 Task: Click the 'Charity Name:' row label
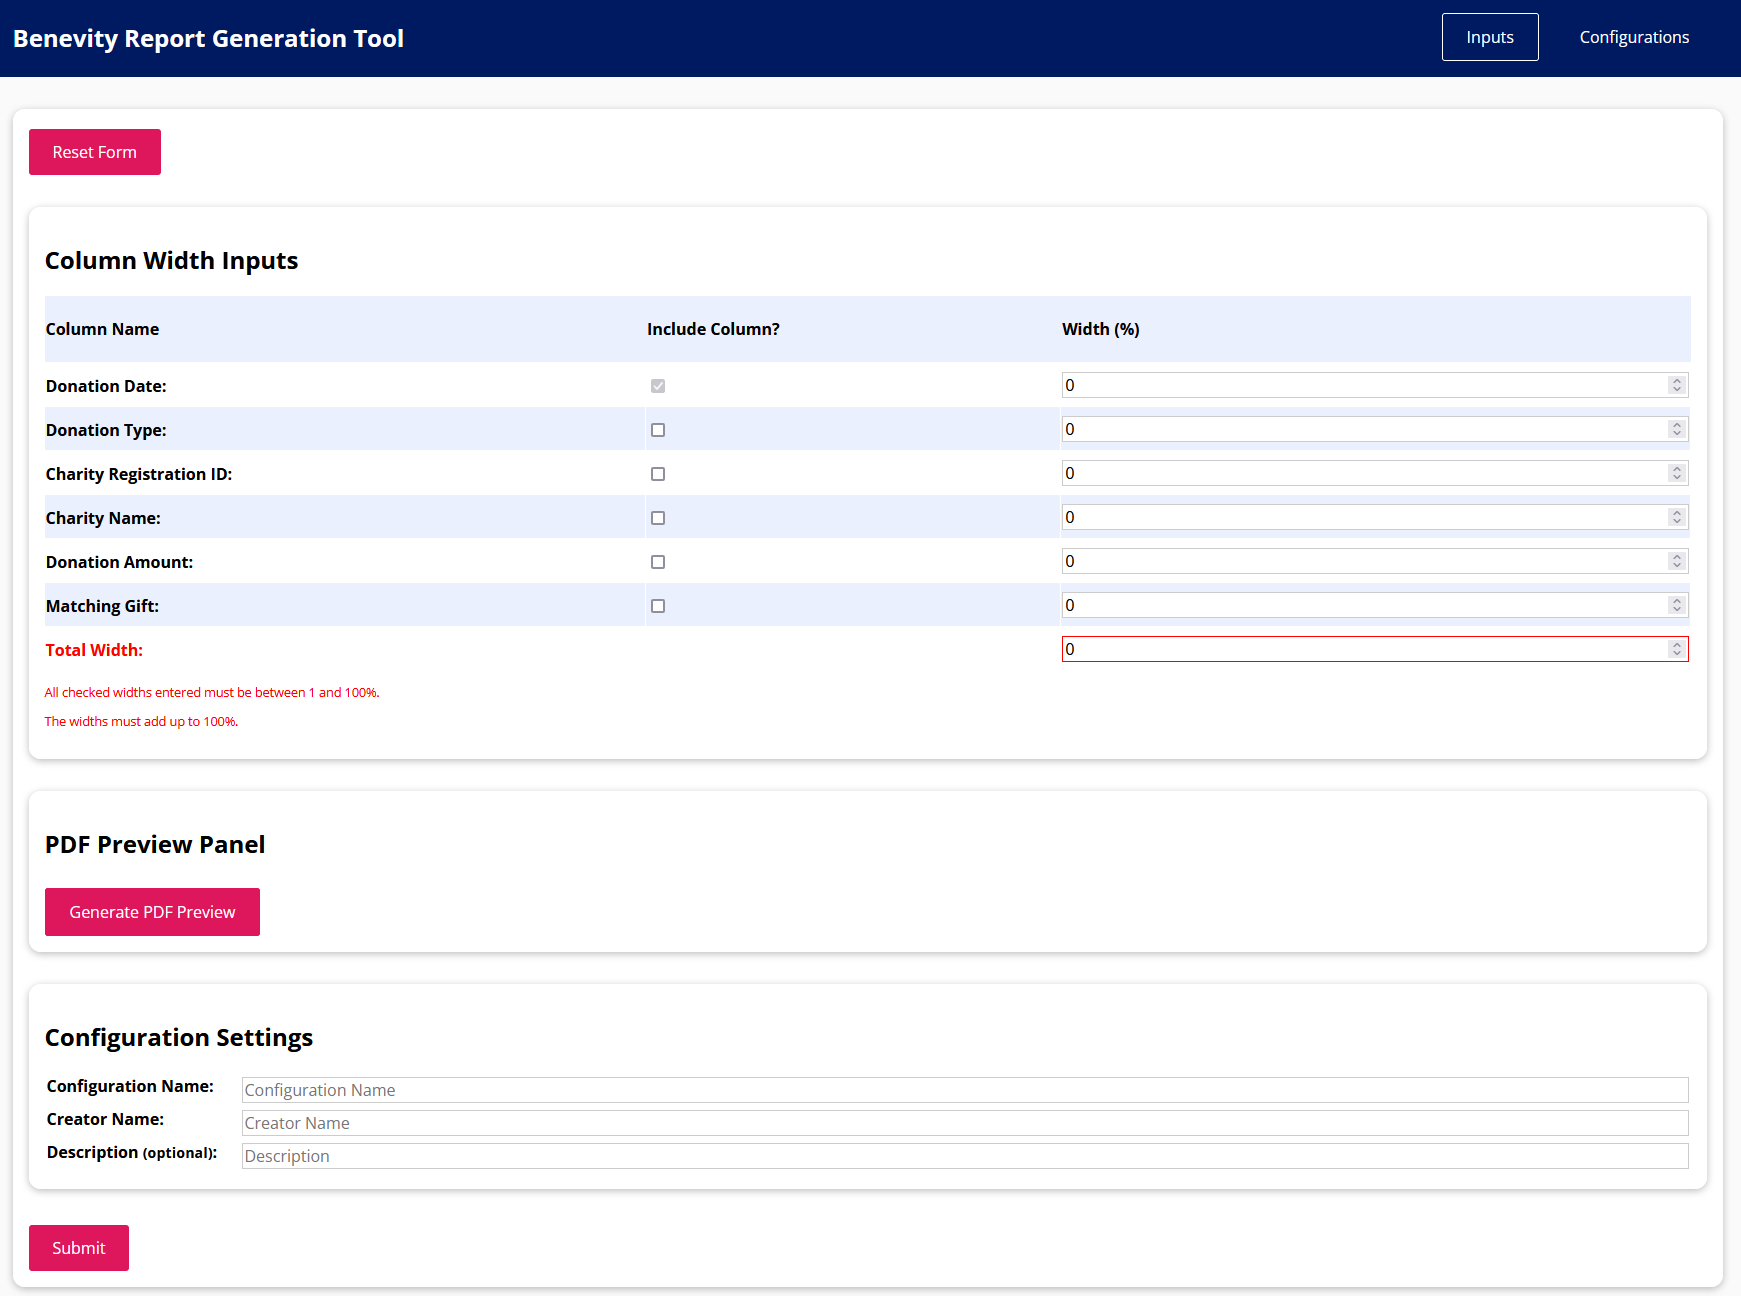[103, 518]
